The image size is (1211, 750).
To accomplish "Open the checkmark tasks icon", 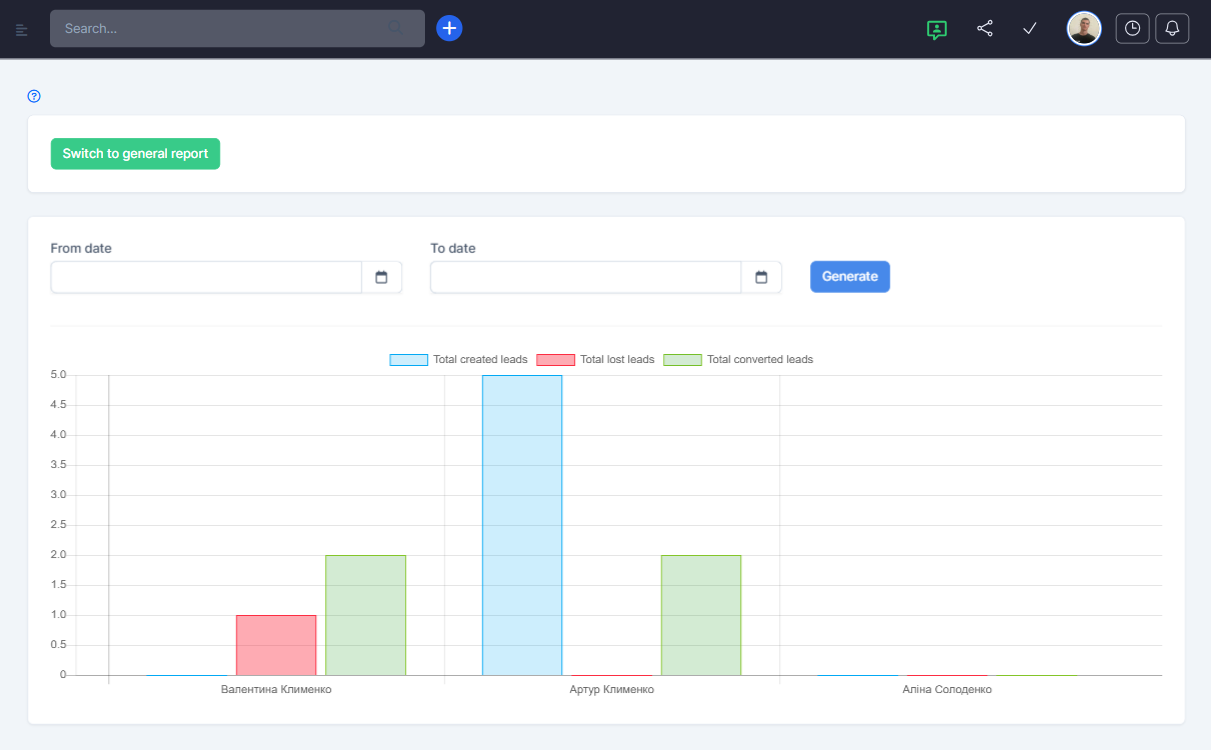I will [x=1030, y=28].
